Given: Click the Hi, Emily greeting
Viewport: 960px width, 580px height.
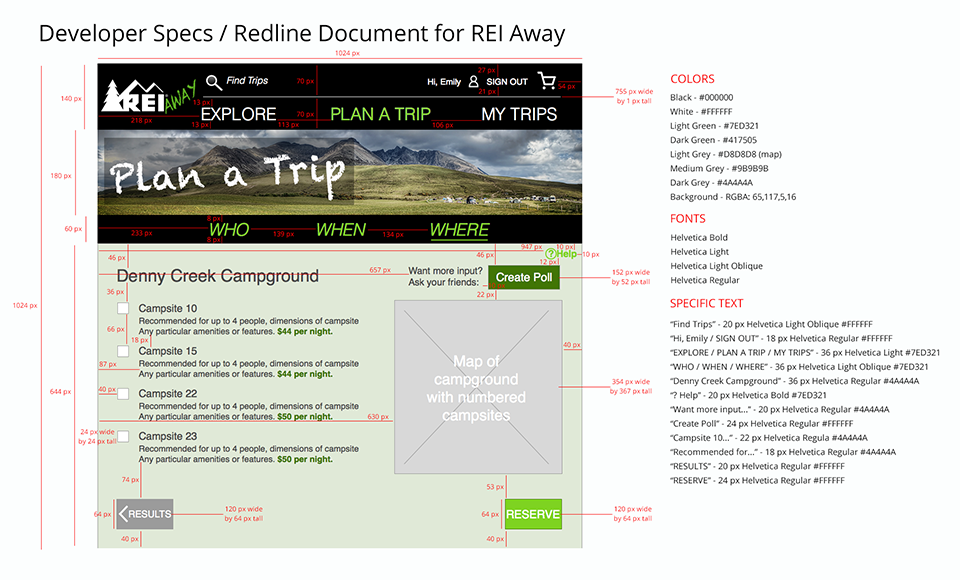Looking at the screenshot, I should (x=444, y=81).
